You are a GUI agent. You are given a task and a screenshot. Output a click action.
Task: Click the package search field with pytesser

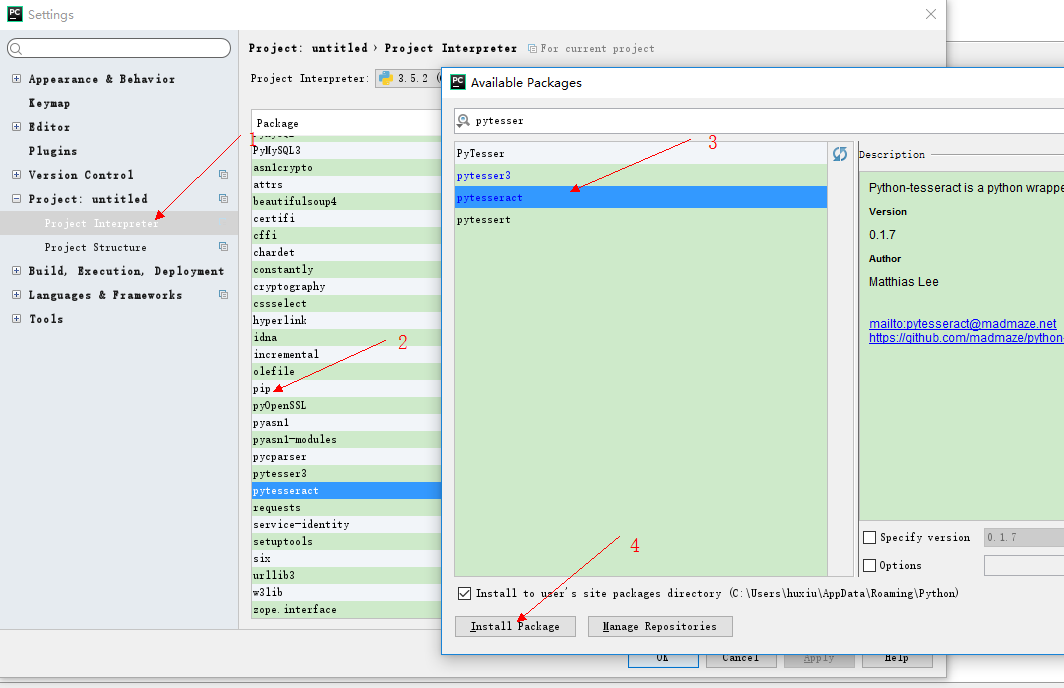pyautogui.click(x=759, y=121)
